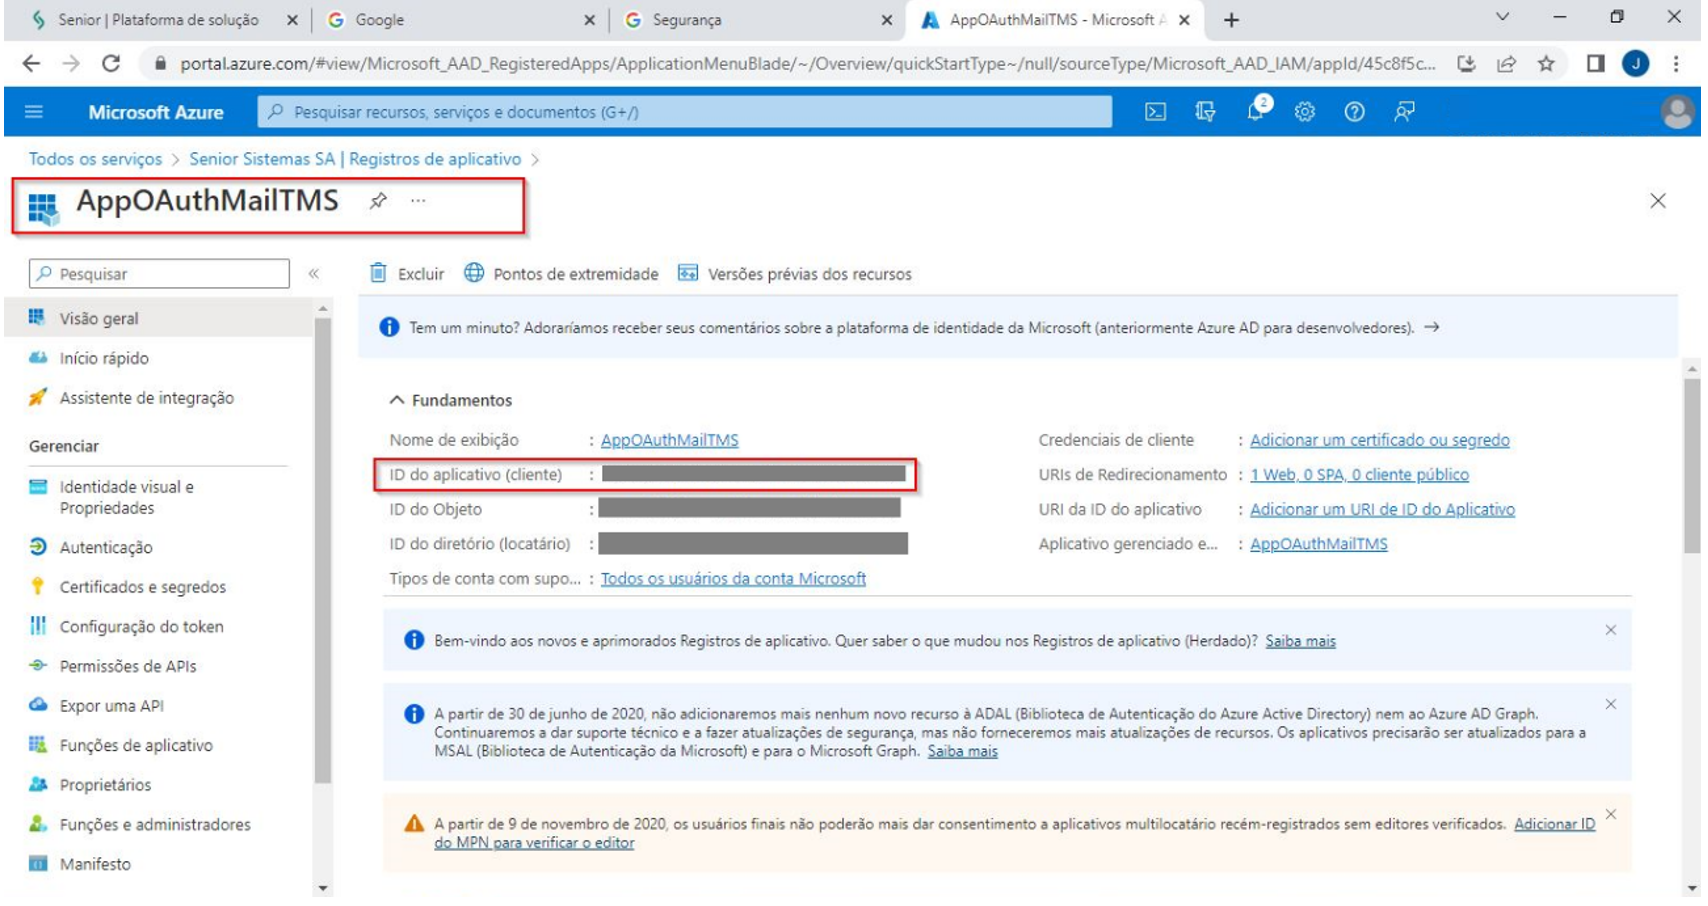Click the Pesquisar menu search field
This screenshot has height=906, width=1708.
pyautogui.click(x=160, y=274)
